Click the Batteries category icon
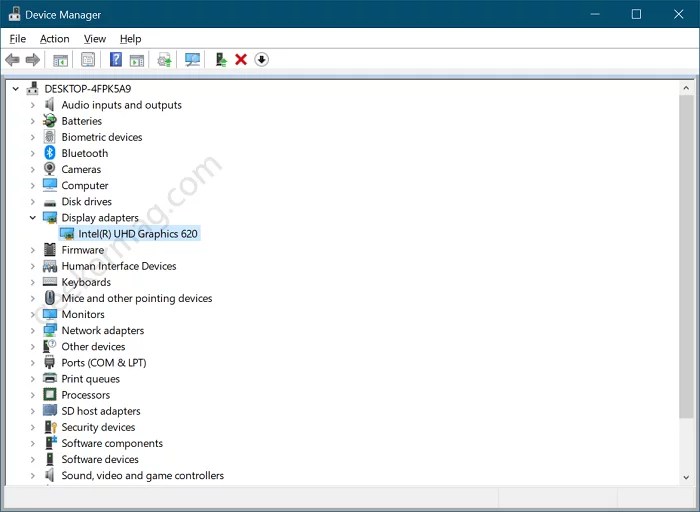The image size is (700, 512). pos(50,121)
